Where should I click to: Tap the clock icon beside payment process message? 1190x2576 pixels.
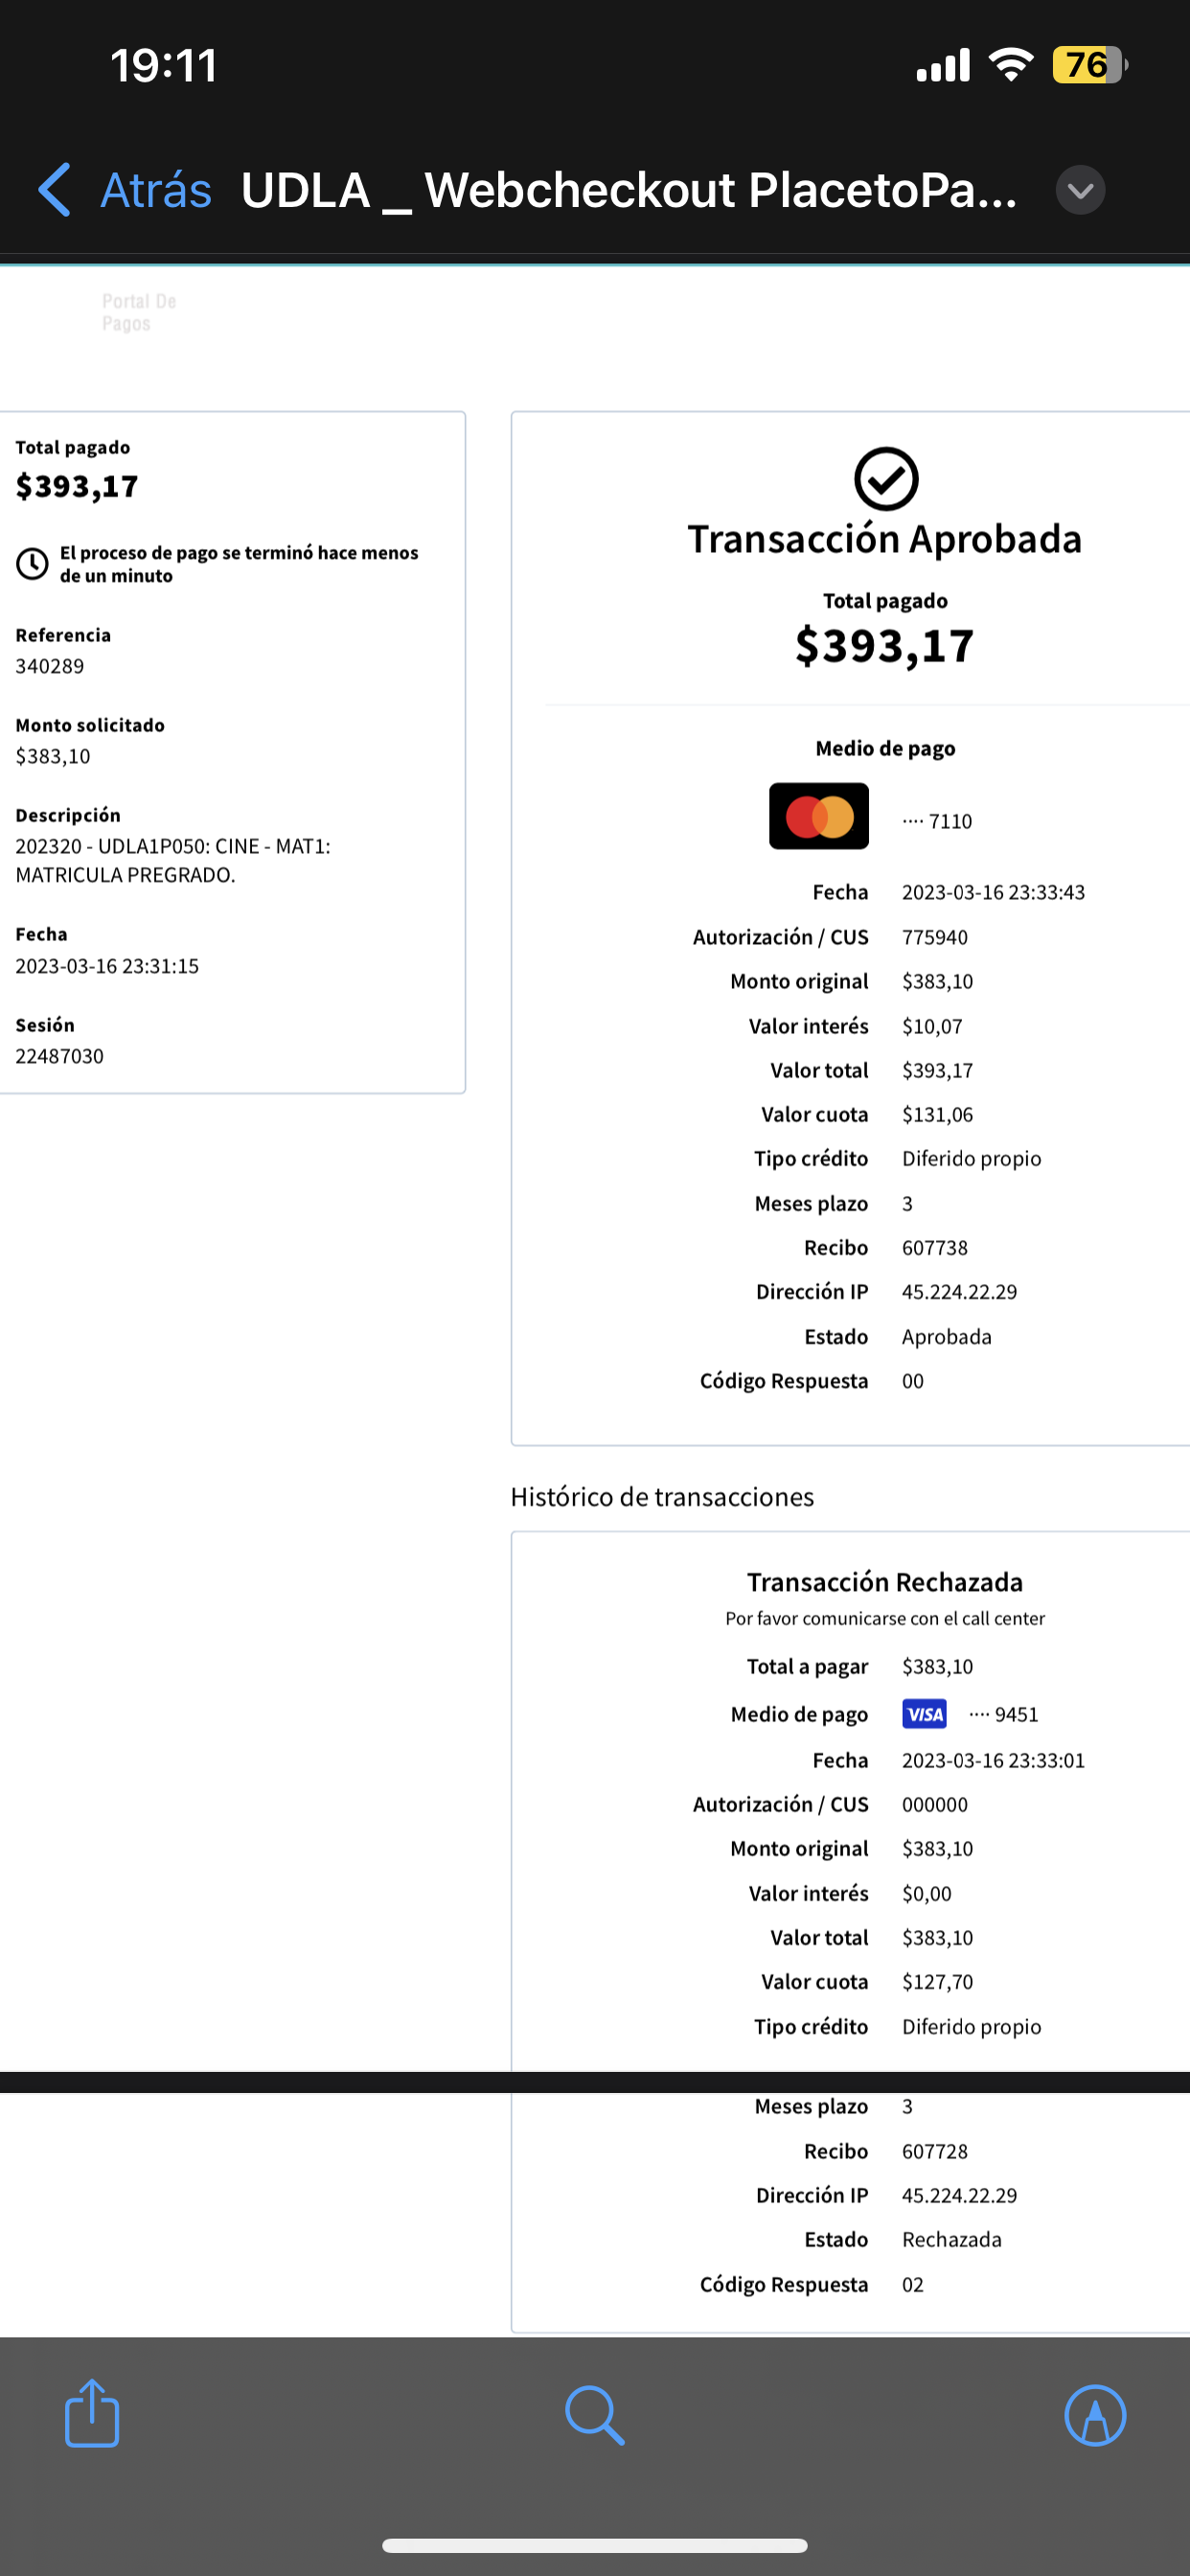click(32, 564)
